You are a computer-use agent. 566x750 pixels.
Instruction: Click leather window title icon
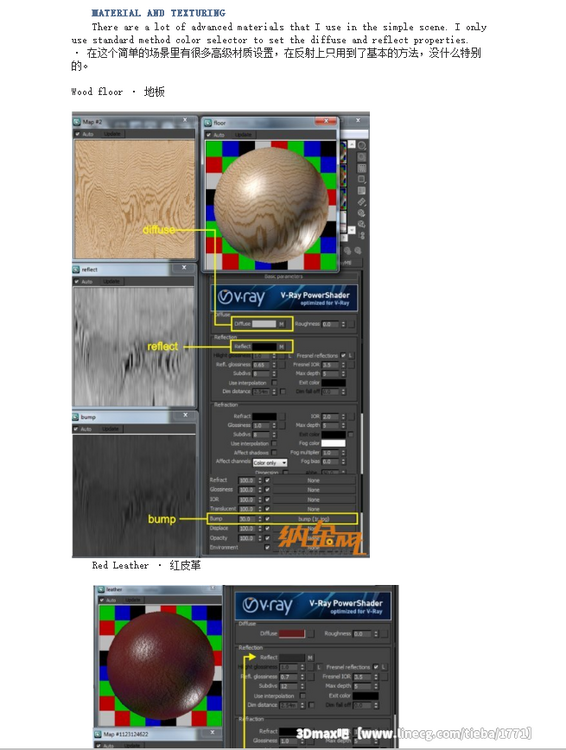click(x=101, y=590)
